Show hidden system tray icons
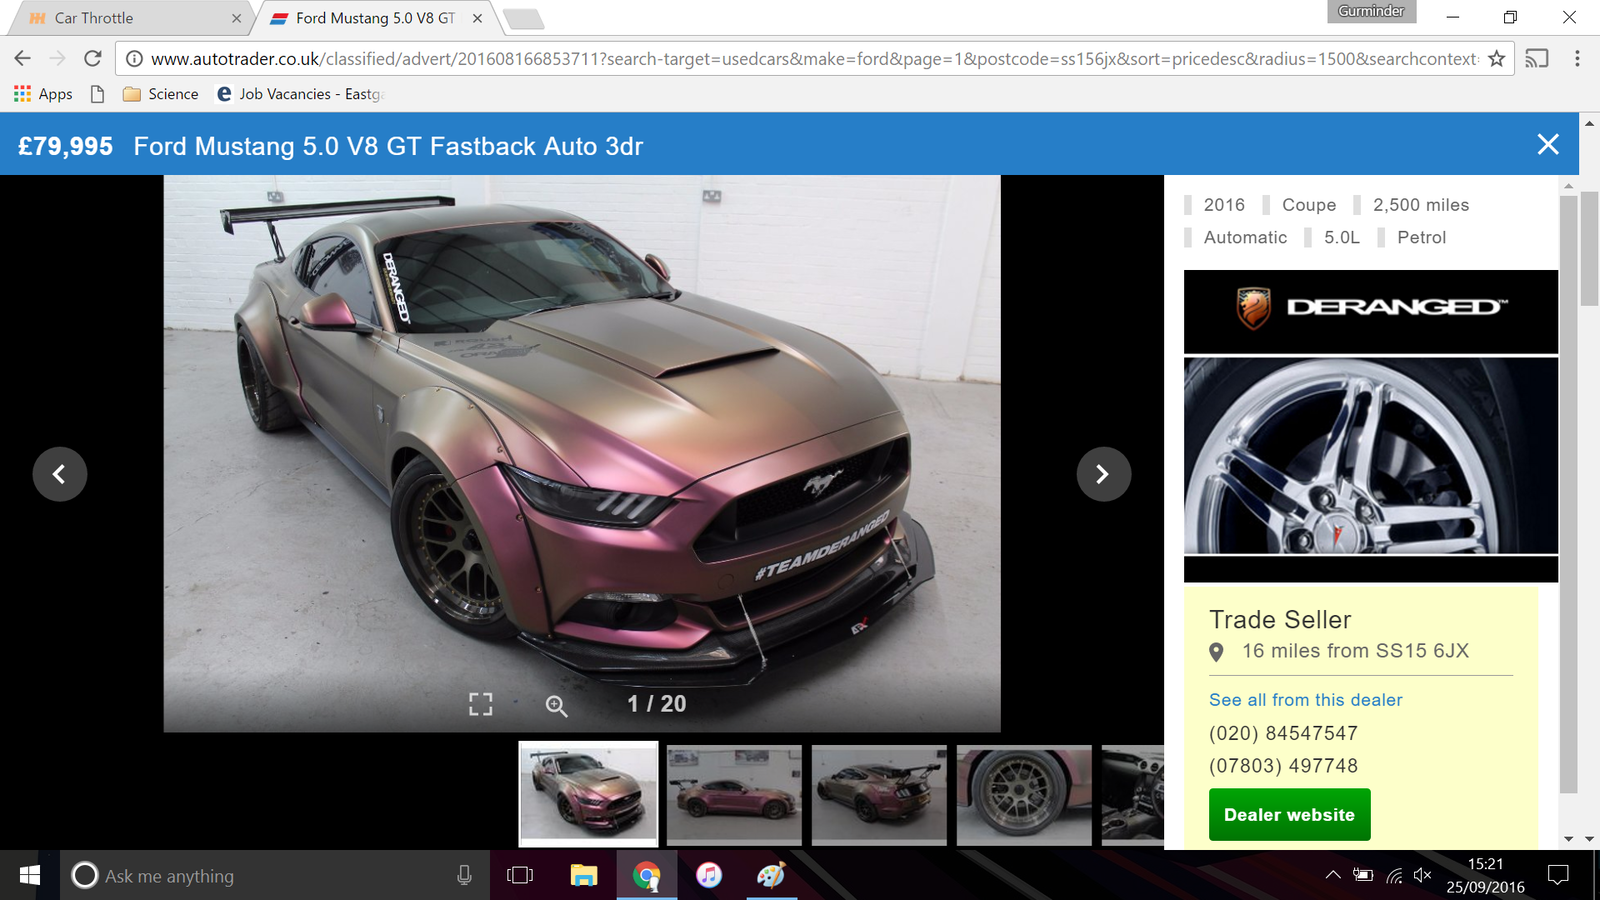The width and height of the screenshot is (1600, 900). point(1332,876)
